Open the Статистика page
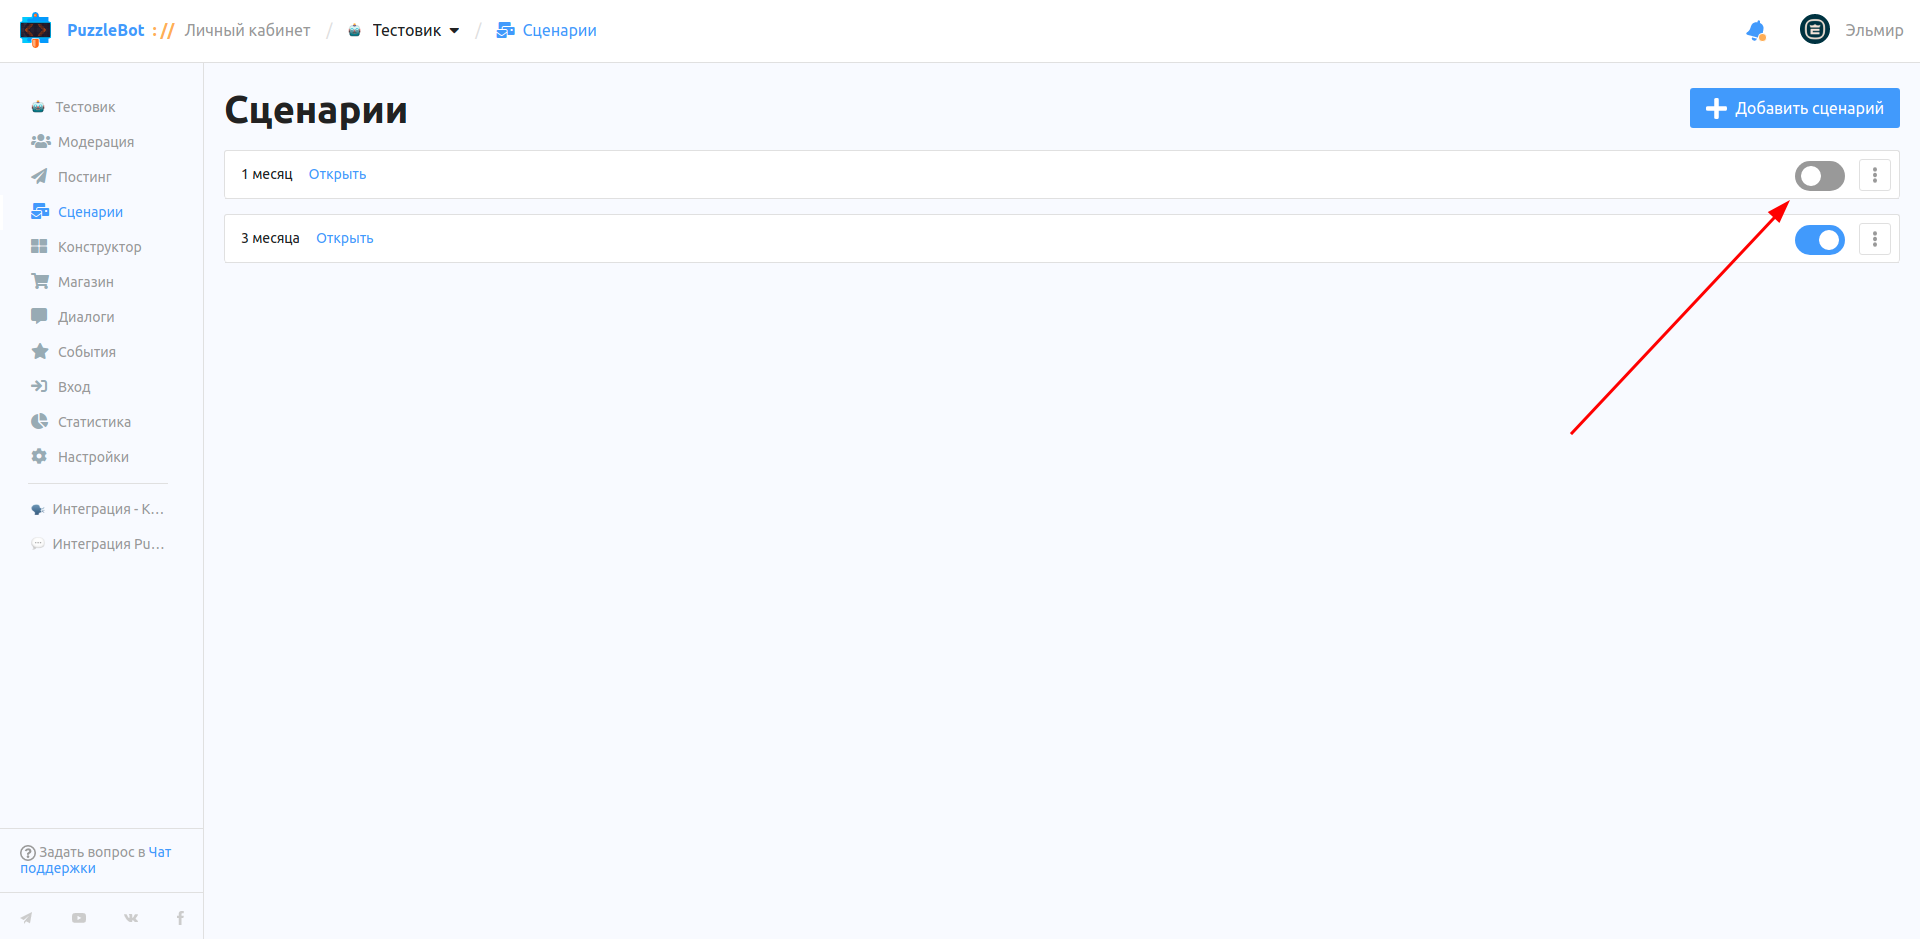Image resolution: width=1920 pixels, height=939 pixels. [x=94, y=422]
